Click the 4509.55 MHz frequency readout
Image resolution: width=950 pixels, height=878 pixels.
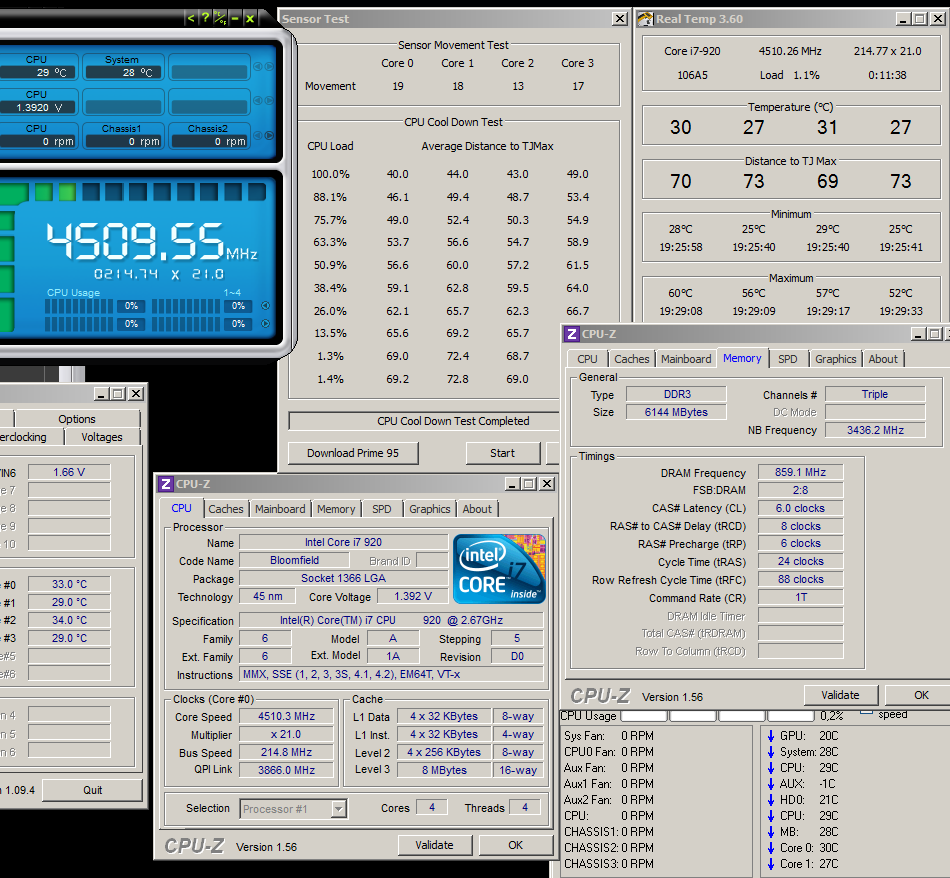point(151,241)
